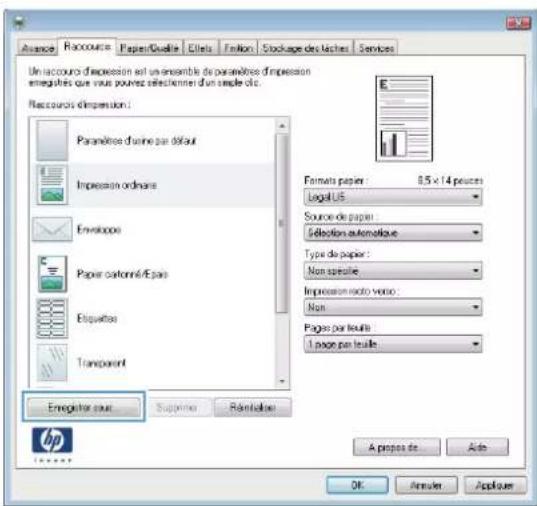Select 'Paramètres d'usine par défaut' text
The image size is (537, 506).
coord(137,140)
